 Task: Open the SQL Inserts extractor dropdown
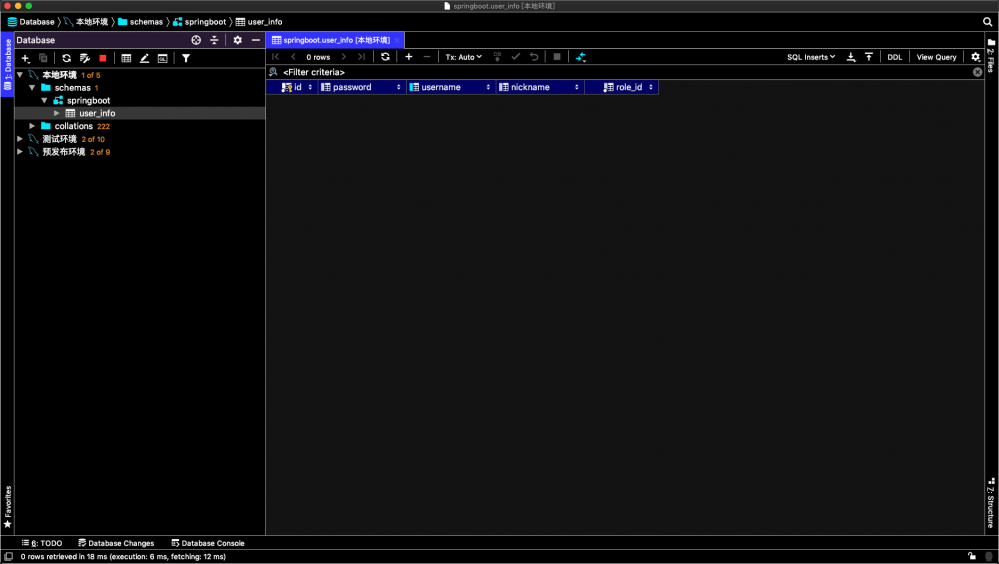[810, 57]
